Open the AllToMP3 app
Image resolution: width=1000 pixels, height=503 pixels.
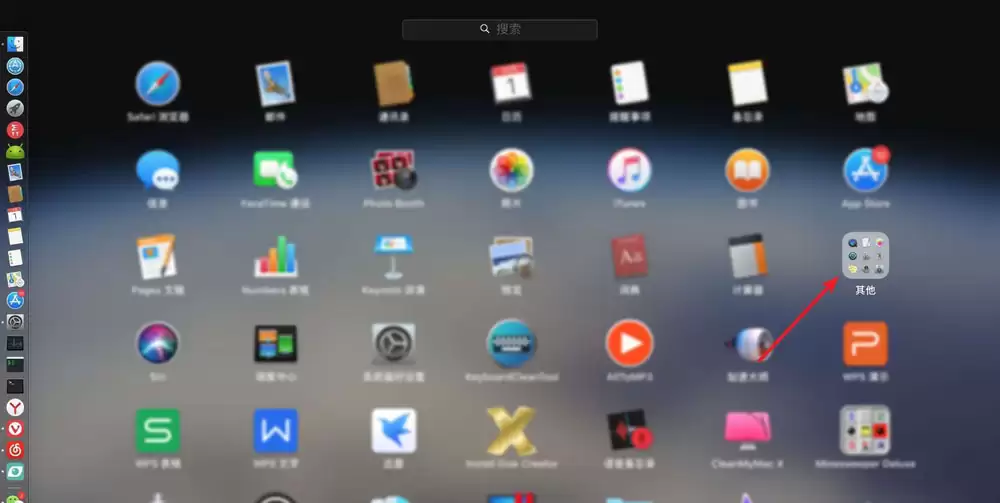pos(629,343)
